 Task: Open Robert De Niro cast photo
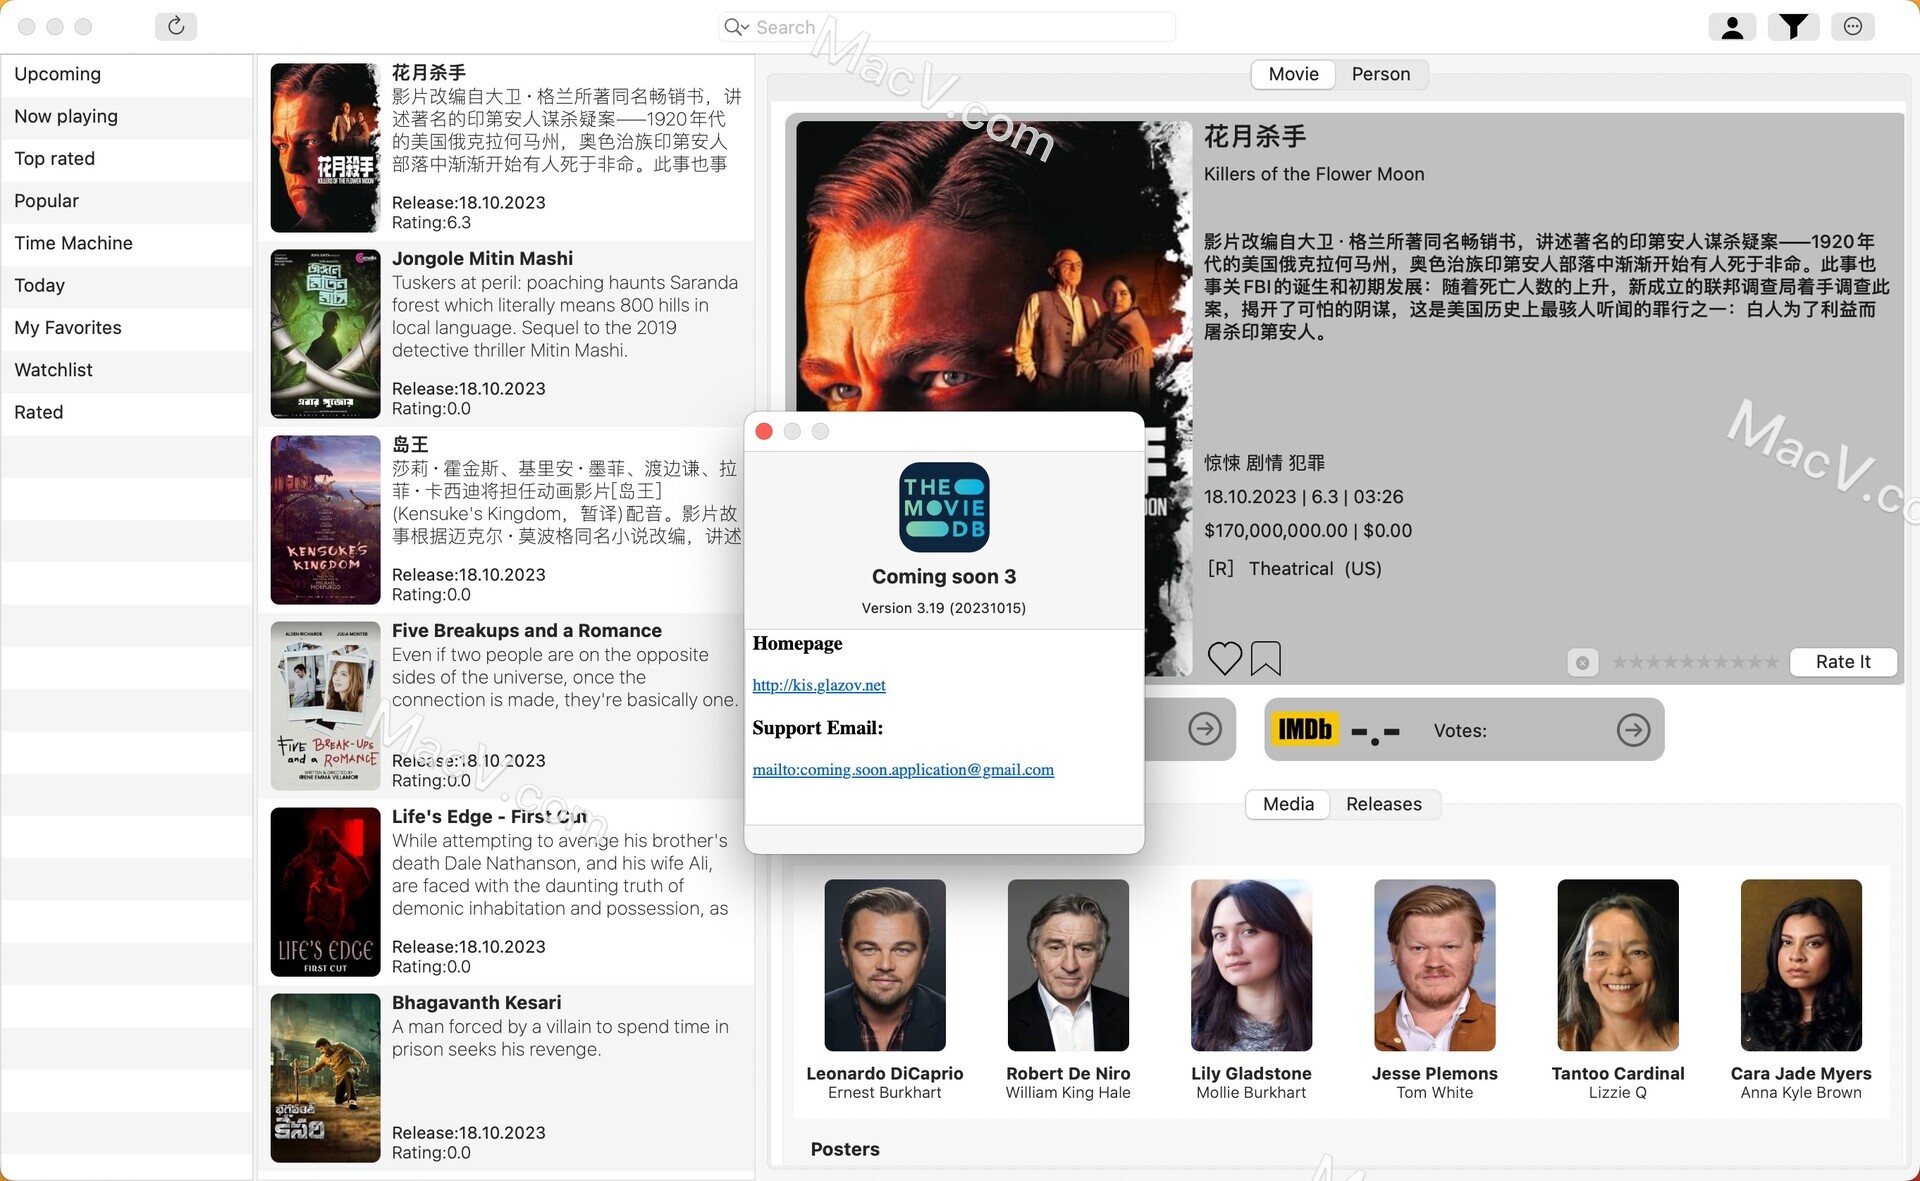point(1068,965)
